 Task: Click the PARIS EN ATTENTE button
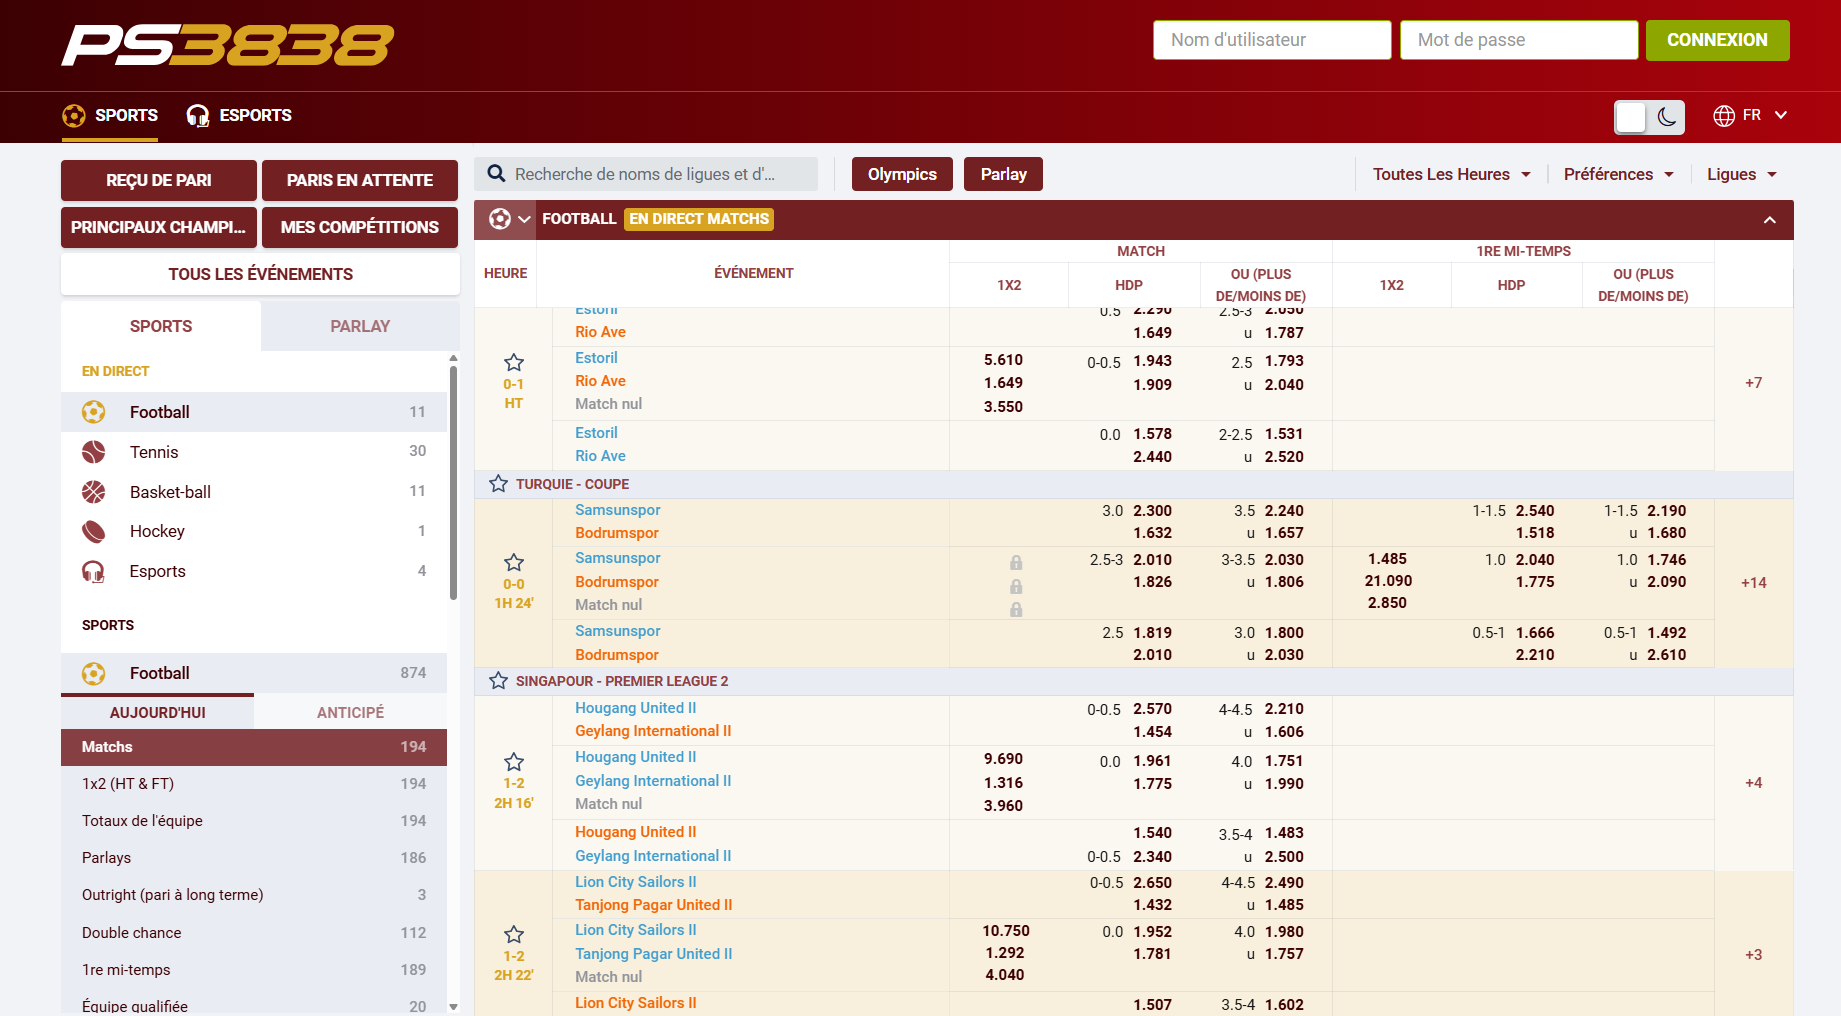(360, 180)
